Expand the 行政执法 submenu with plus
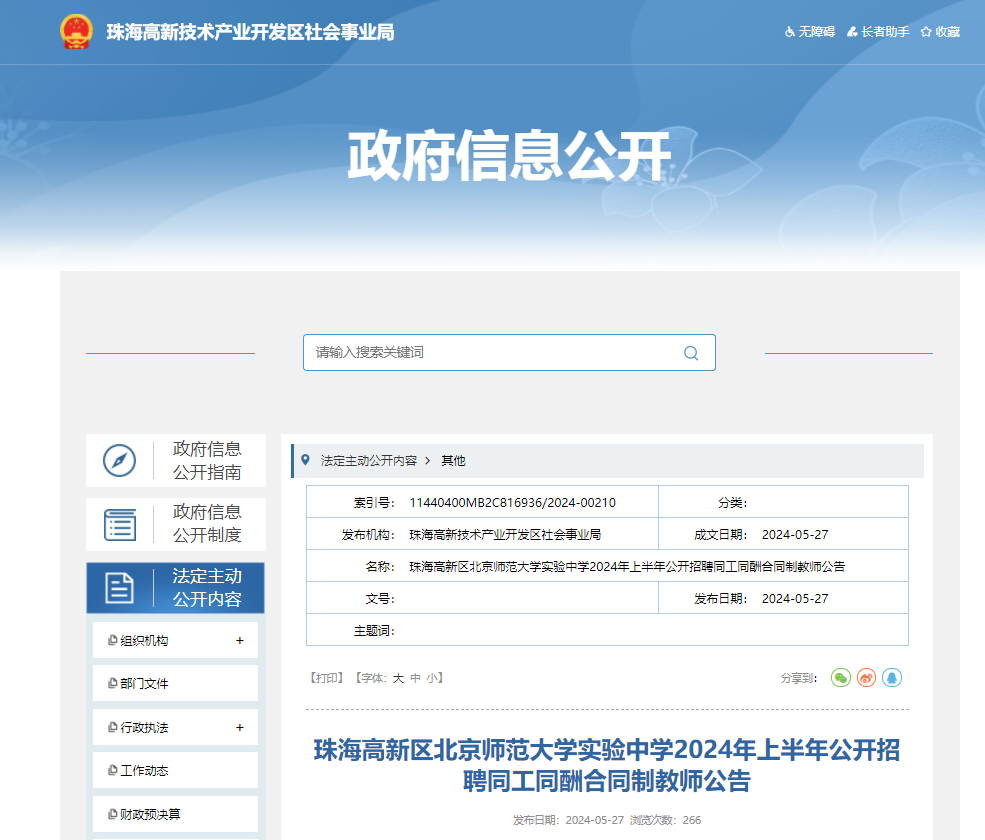Image resolution: width=985 pixels, height=840 pixels. coord(239,727)
